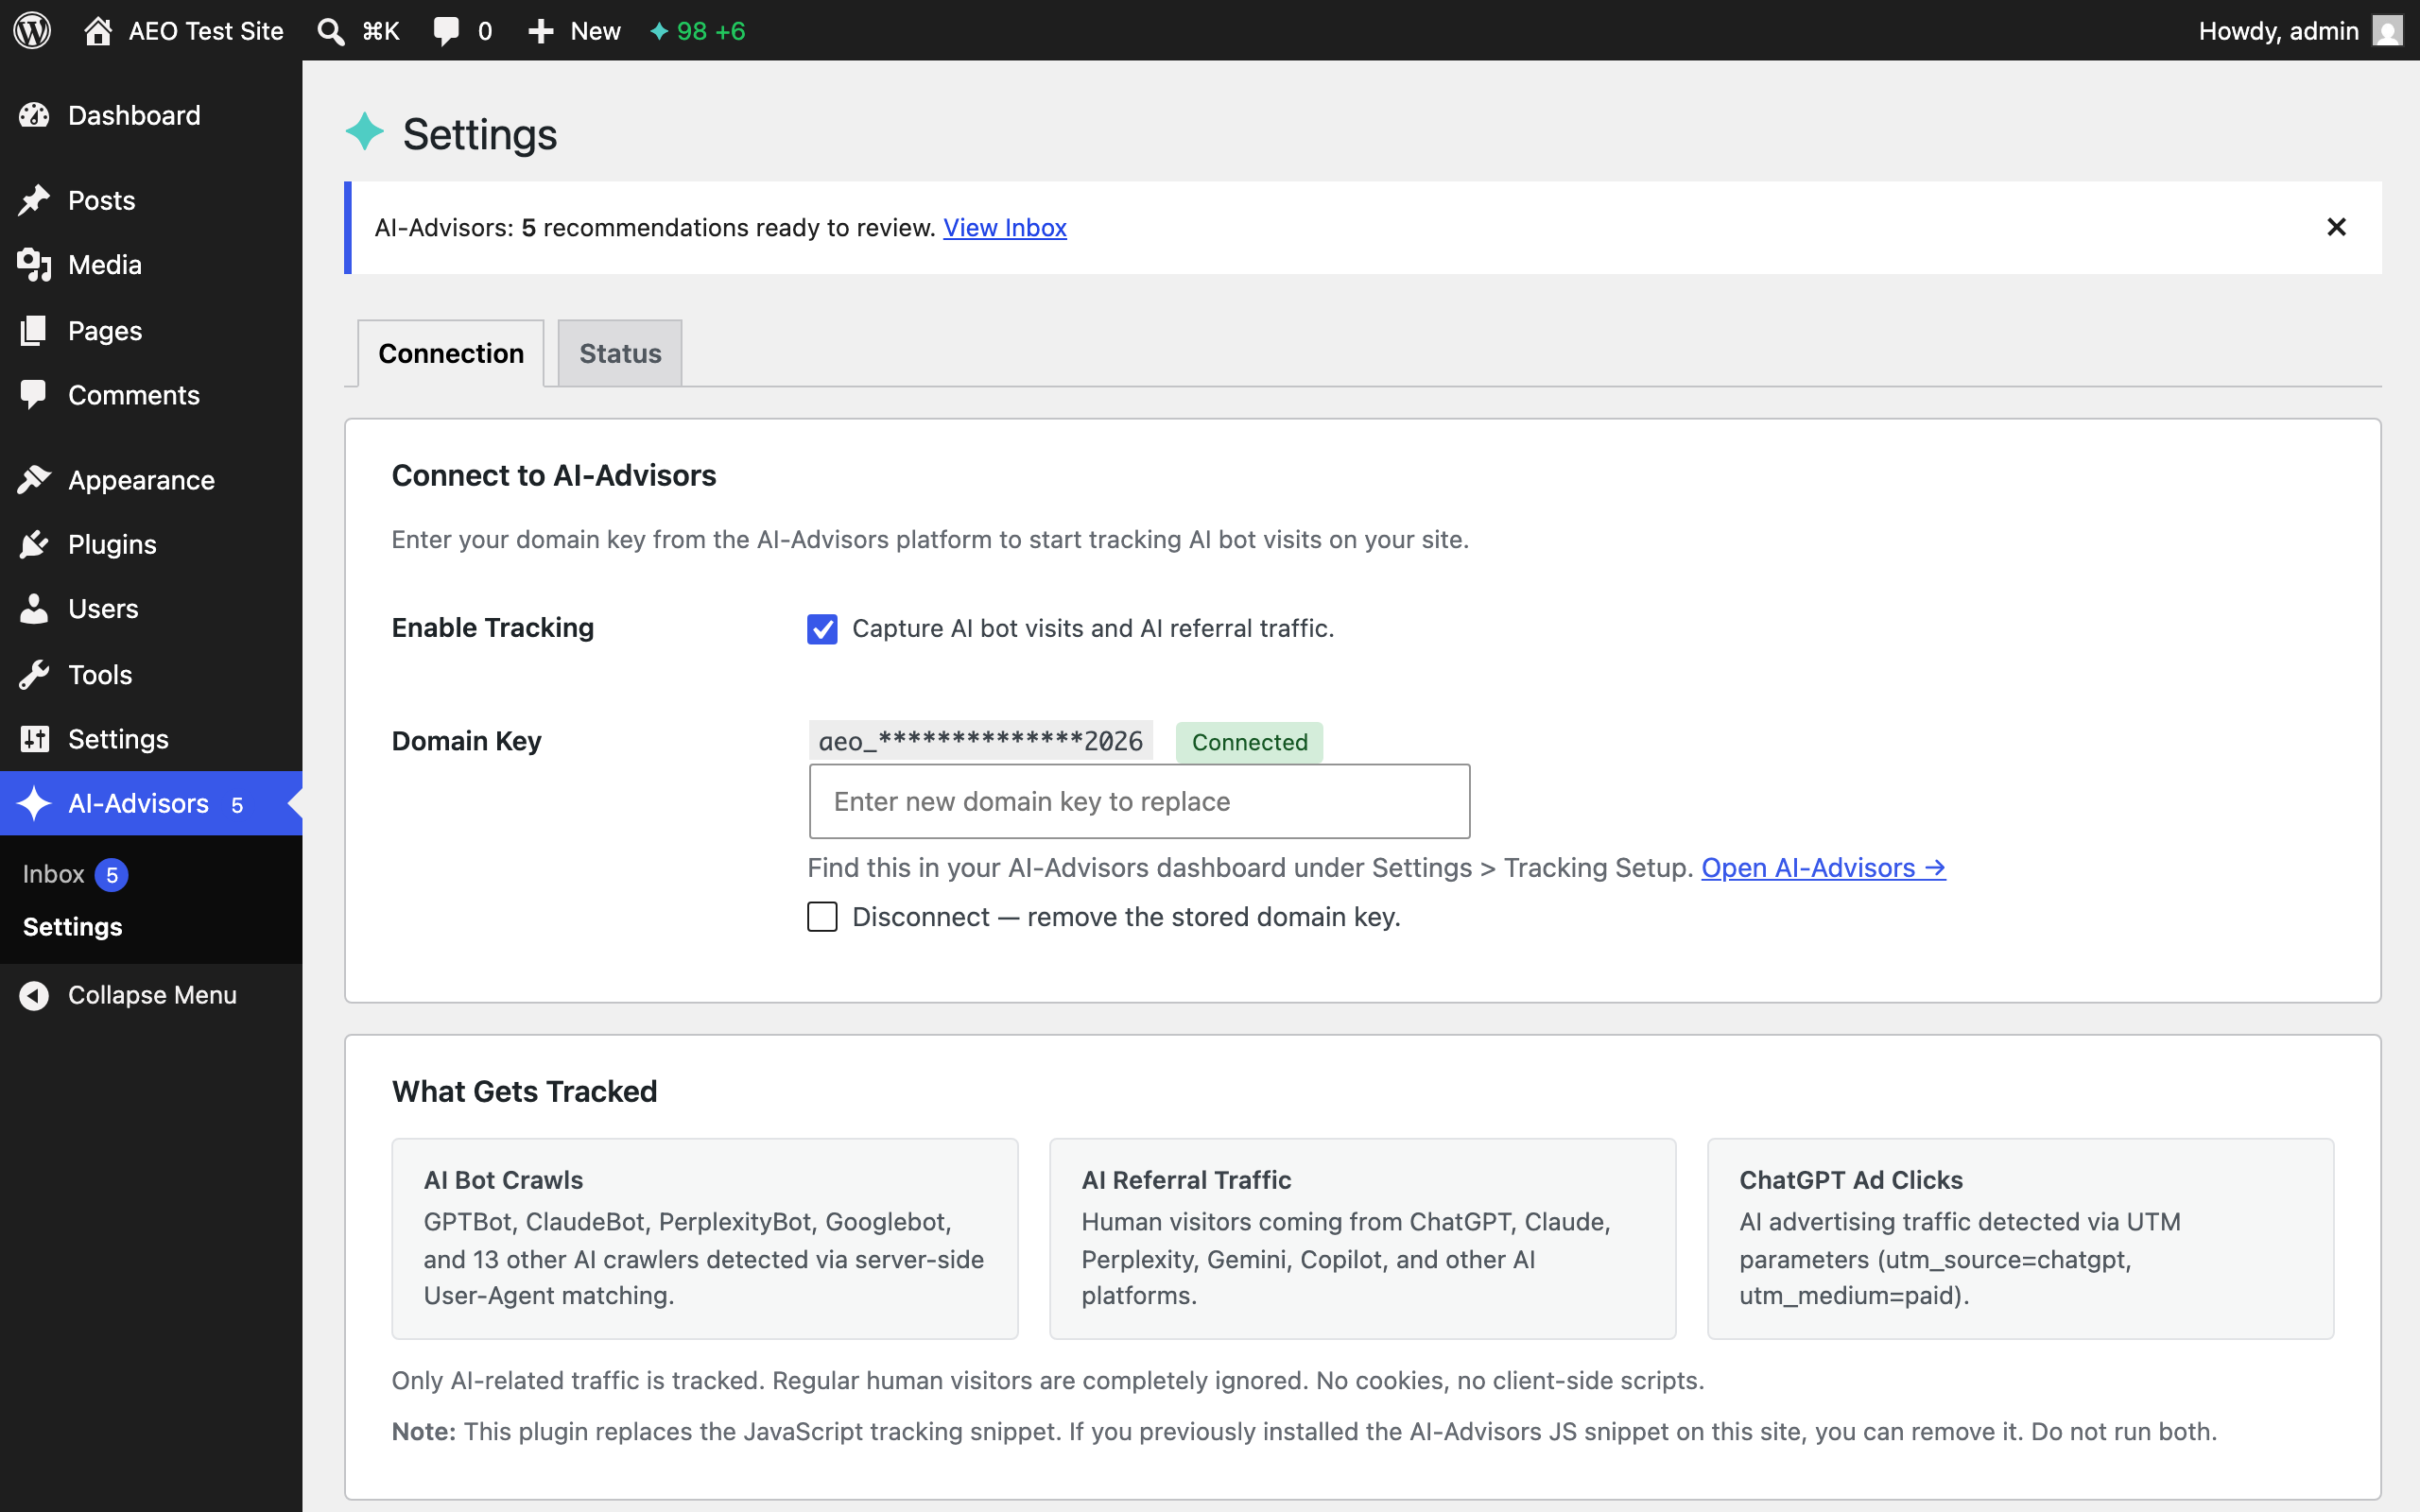Click the Domain Key label
2420x1512 pixels.
pyautogui.click(x=467, y=741)
